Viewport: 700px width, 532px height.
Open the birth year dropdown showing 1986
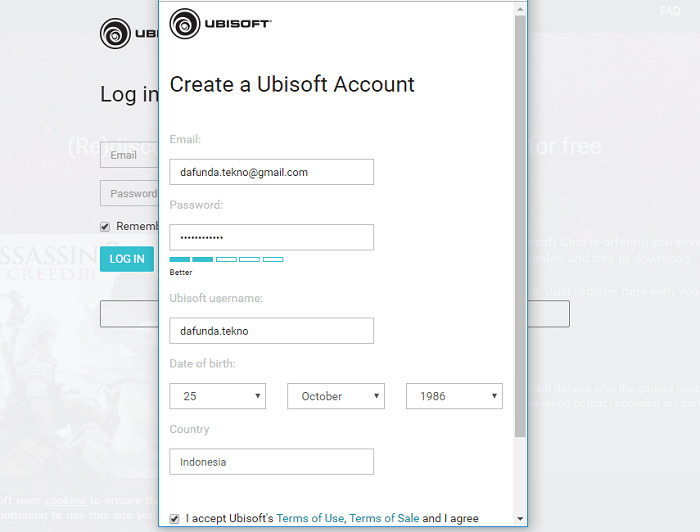pyautogui.click(x=454, y=396)
